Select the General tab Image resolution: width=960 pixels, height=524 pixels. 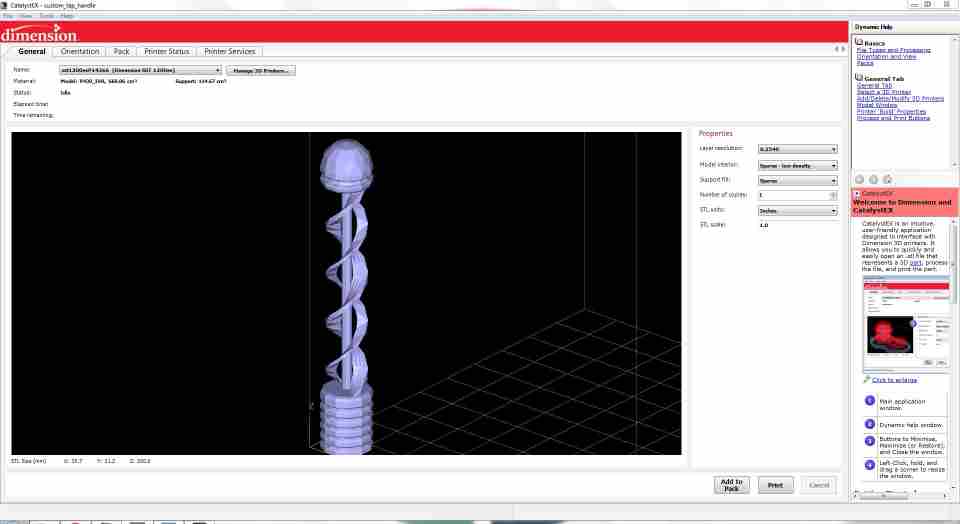(x=31, y=51)
